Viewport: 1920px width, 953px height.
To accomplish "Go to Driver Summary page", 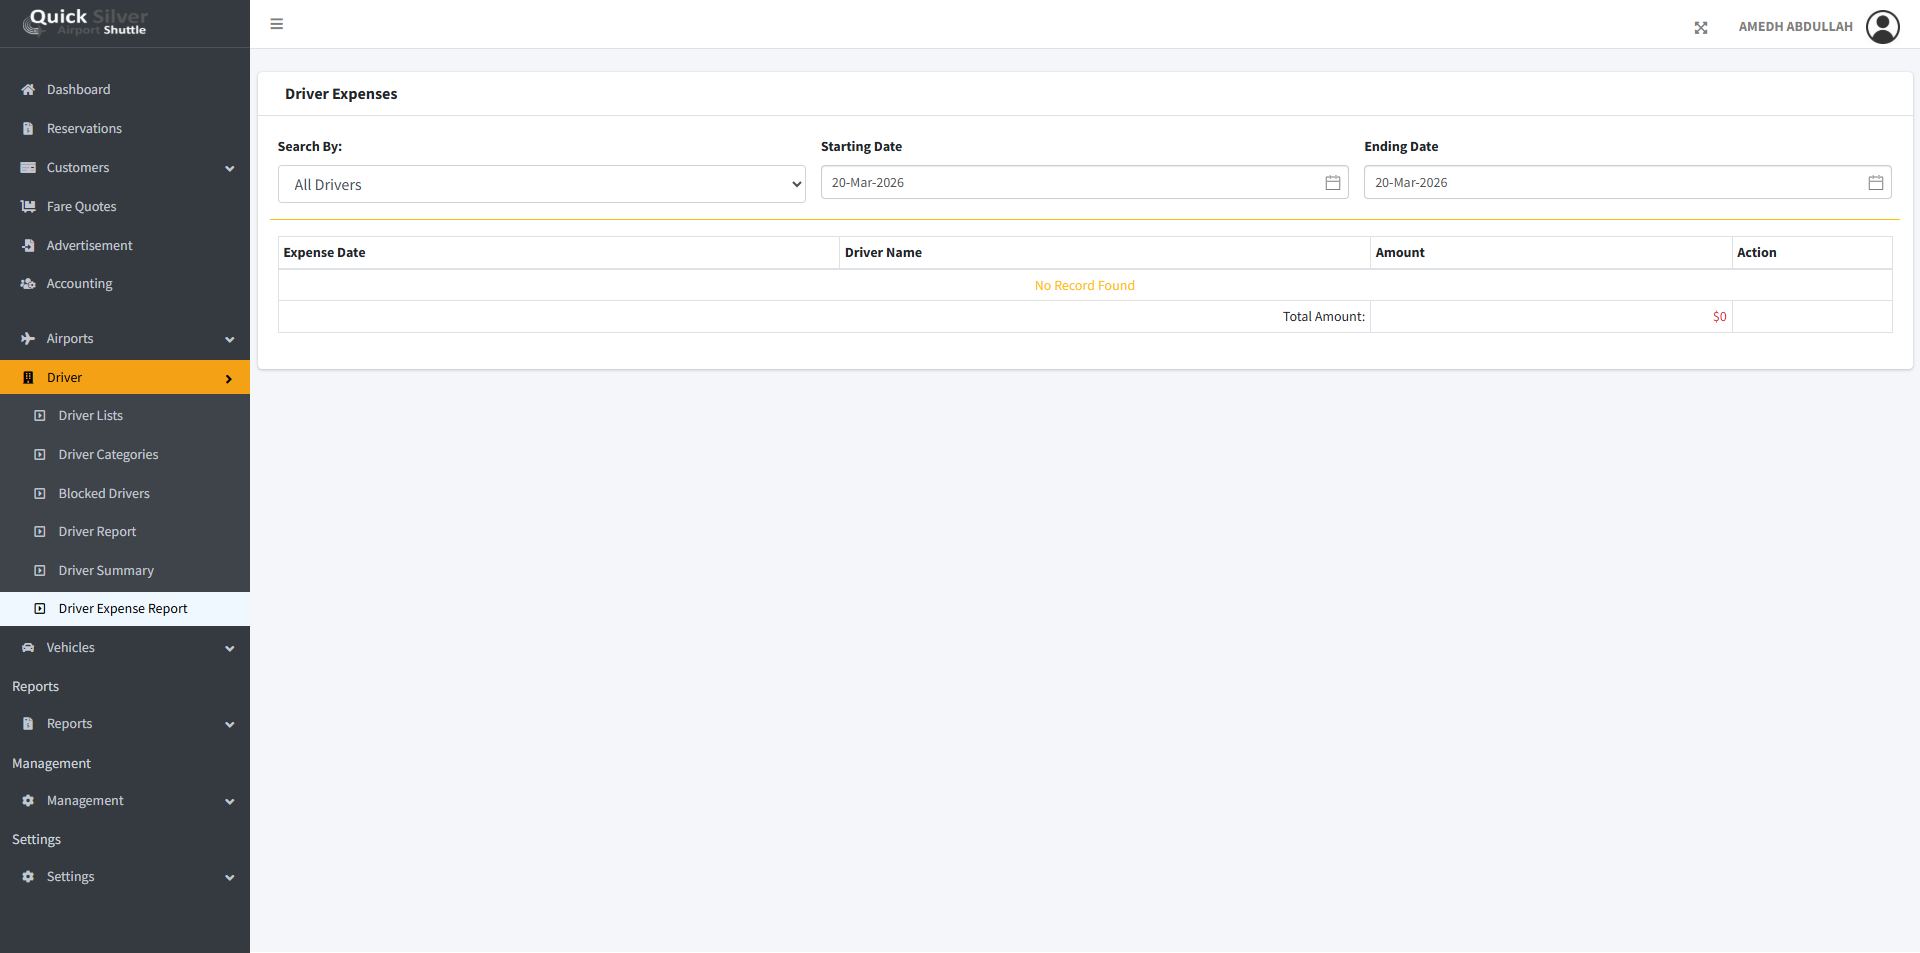I will [x=106, y=571].
